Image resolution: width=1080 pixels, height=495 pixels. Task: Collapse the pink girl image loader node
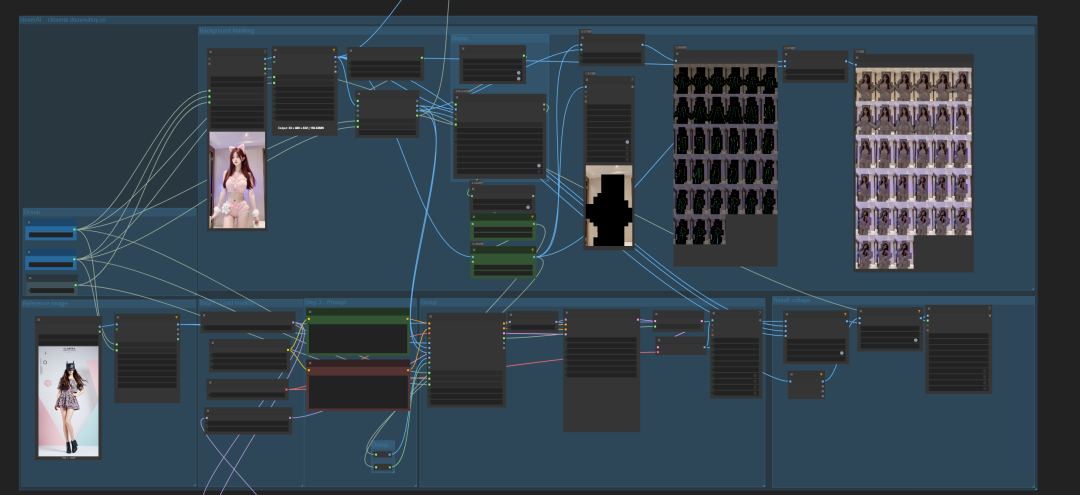coord(211,52)
